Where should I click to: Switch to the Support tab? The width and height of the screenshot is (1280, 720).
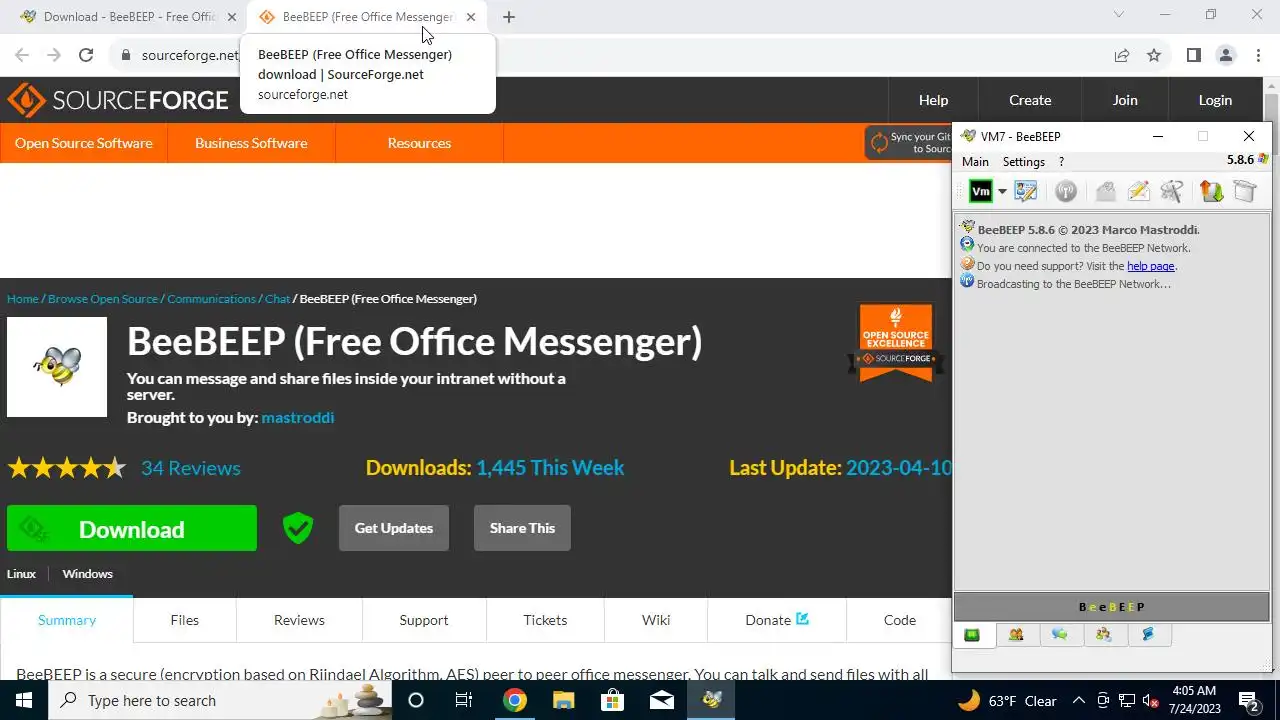[x=424, y=620]
